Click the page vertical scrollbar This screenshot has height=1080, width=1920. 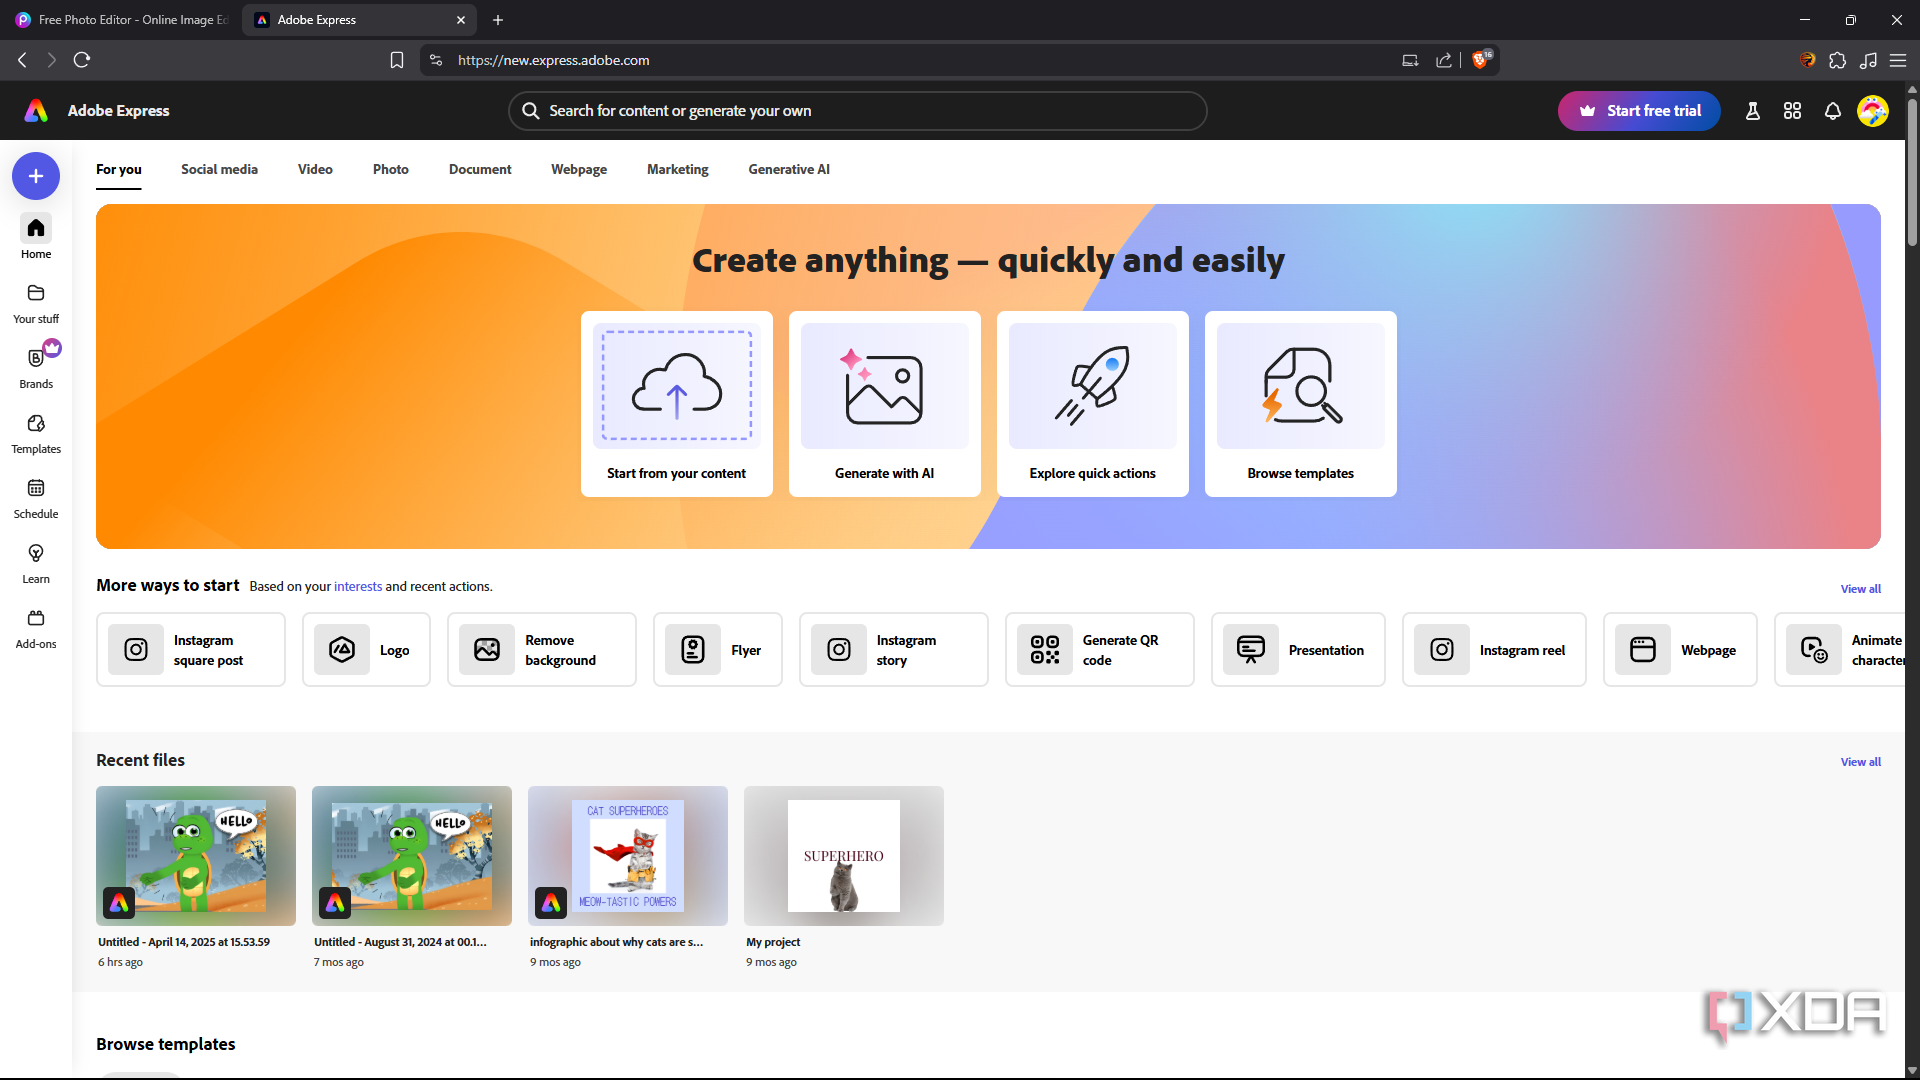coord(1912,170)
